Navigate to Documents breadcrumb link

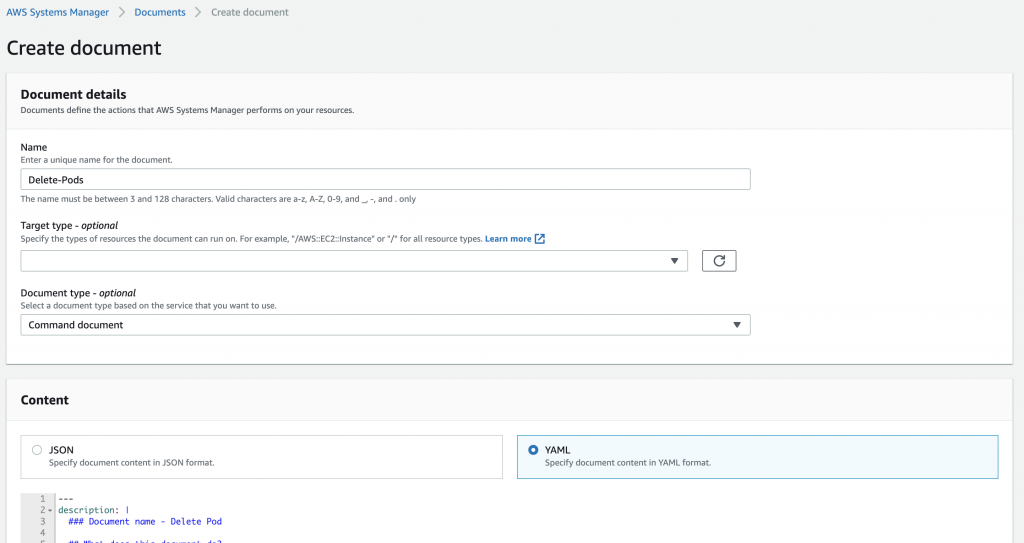coord(160,13)
